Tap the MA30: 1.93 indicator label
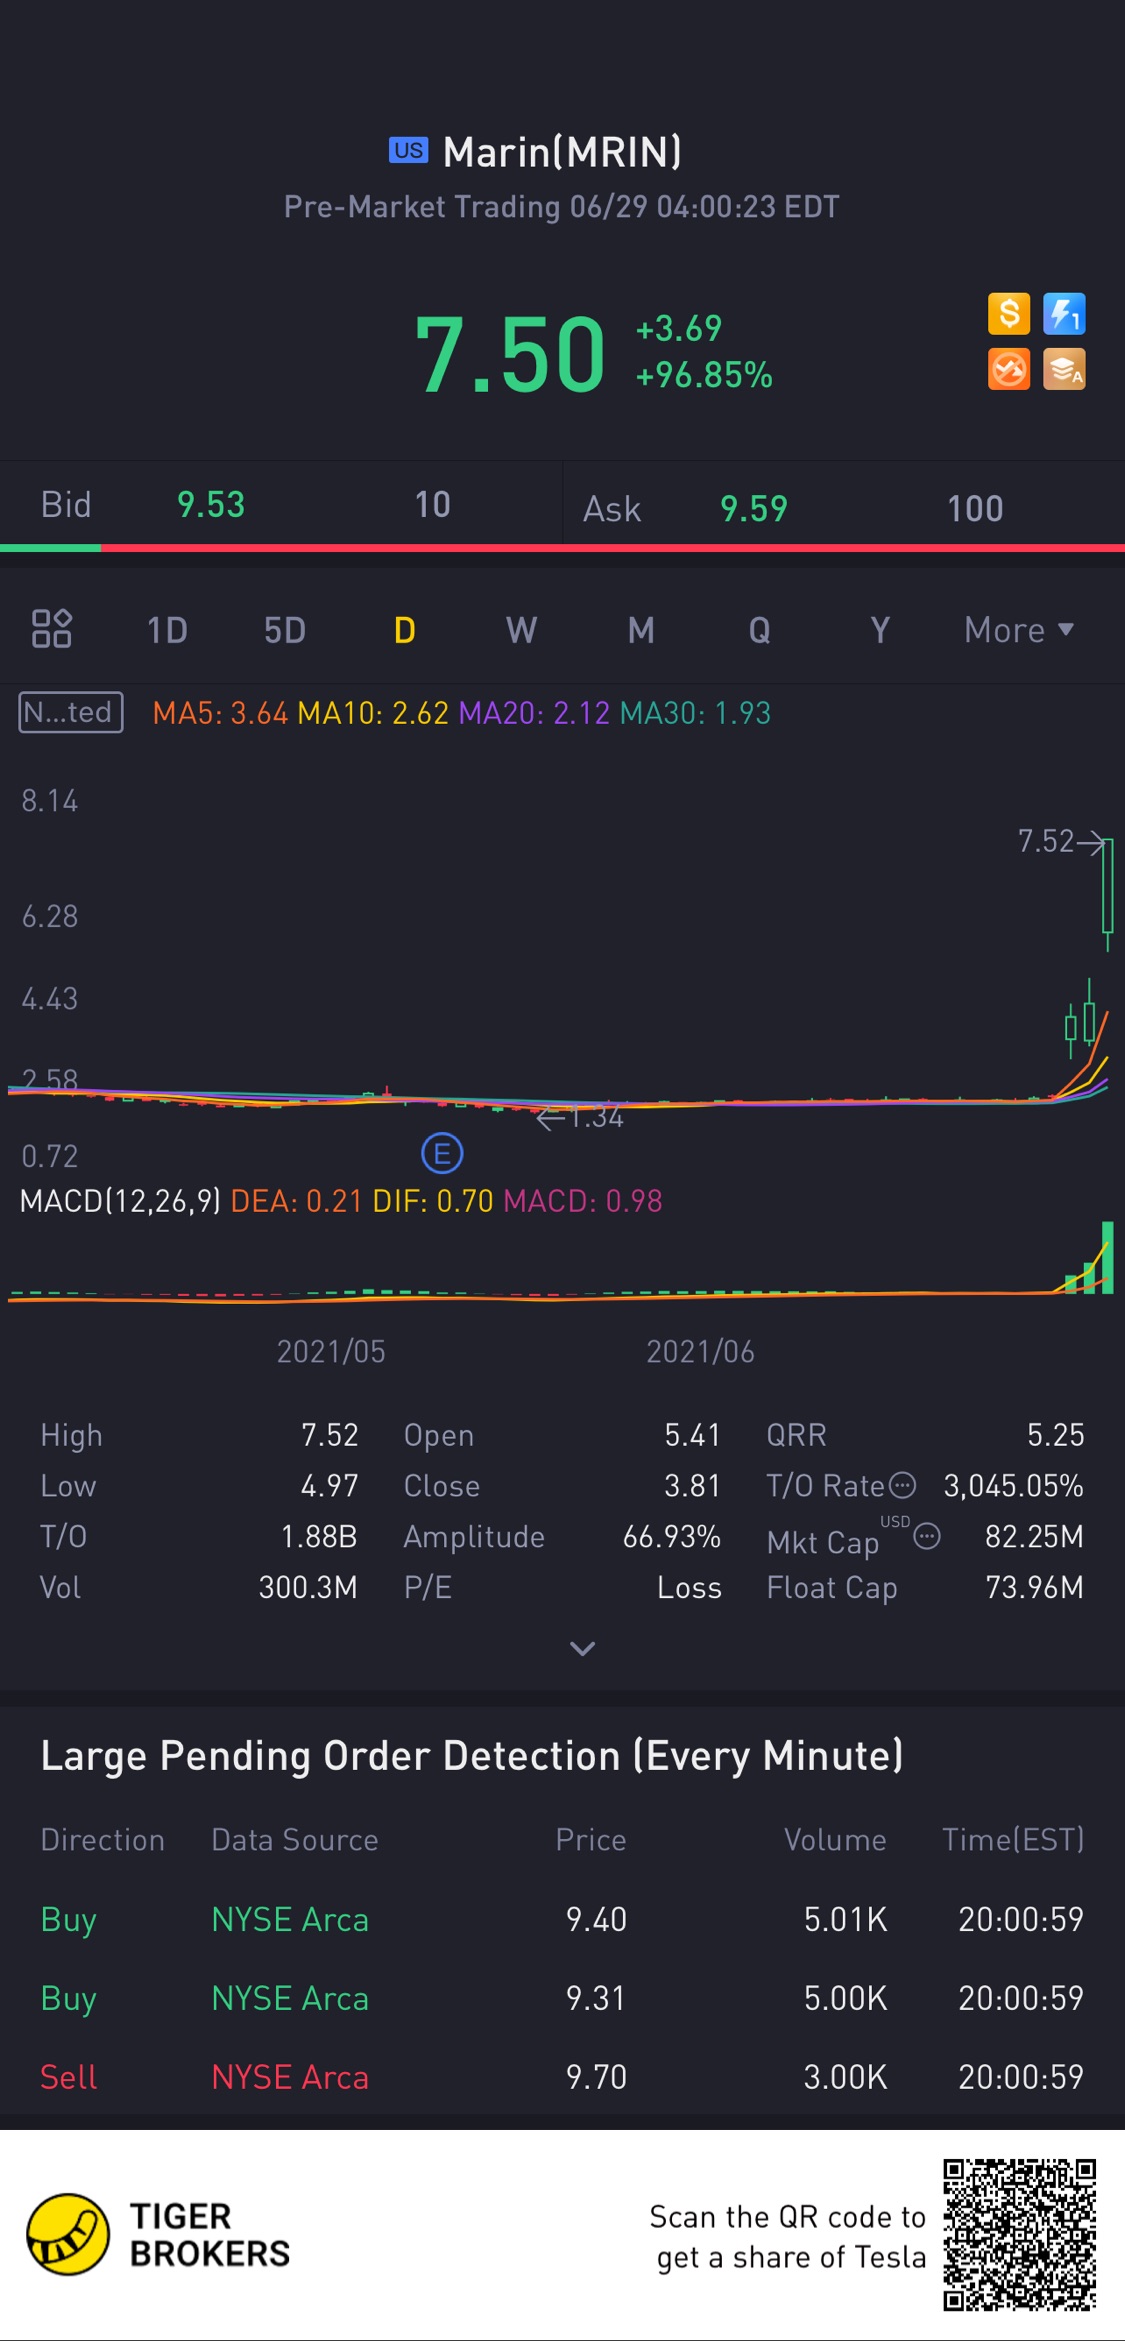1125x2341 pixels. click(x=696, y=713)
